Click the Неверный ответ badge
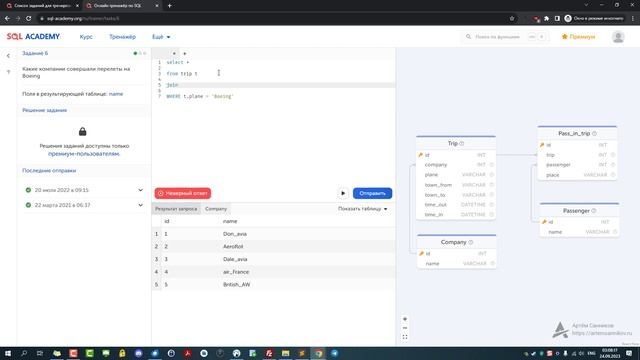The width and height of the screenshot is (640, 360). 182,193
